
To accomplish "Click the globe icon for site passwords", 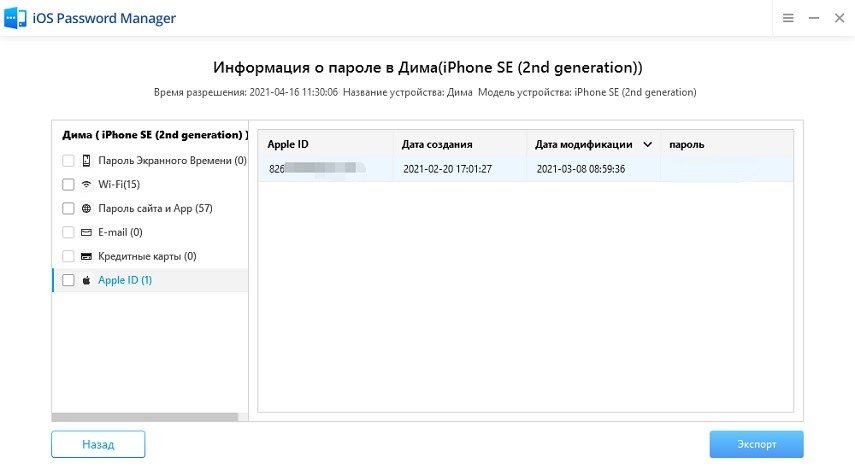I will click(86, 208).
